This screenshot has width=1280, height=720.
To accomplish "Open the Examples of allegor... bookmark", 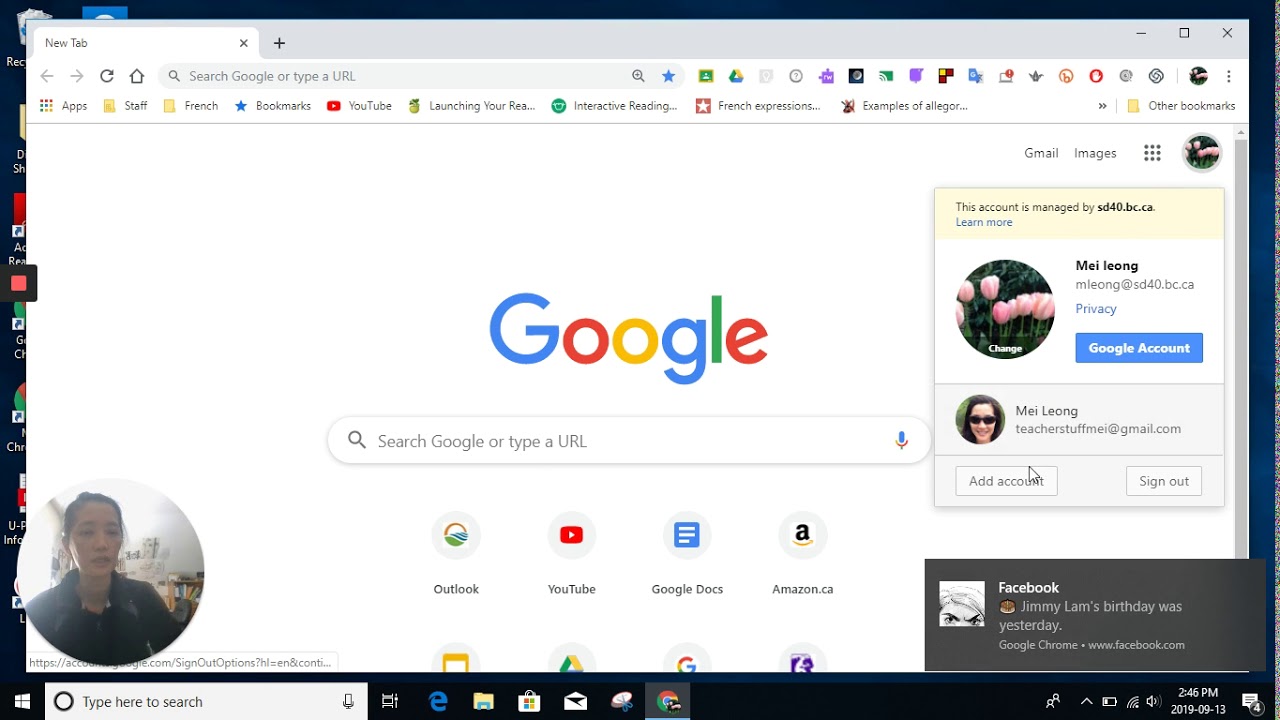I will pyautogui.click(x=904, y=105).
